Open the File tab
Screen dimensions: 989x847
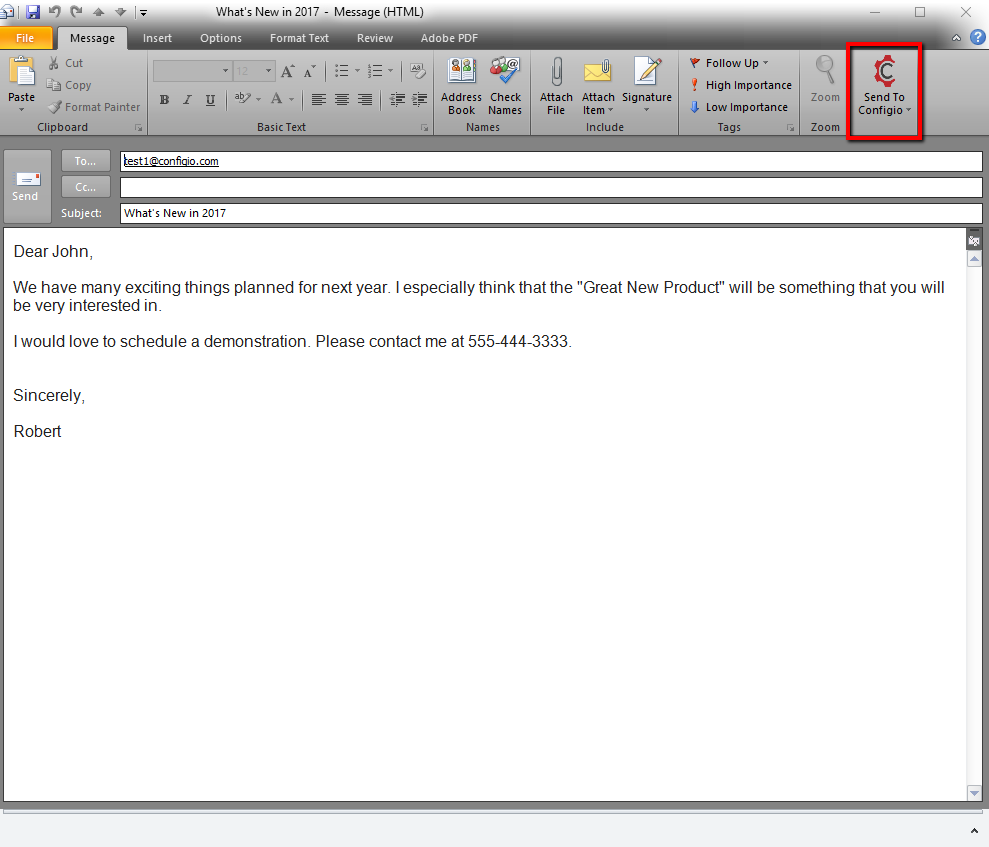[25, 38]
